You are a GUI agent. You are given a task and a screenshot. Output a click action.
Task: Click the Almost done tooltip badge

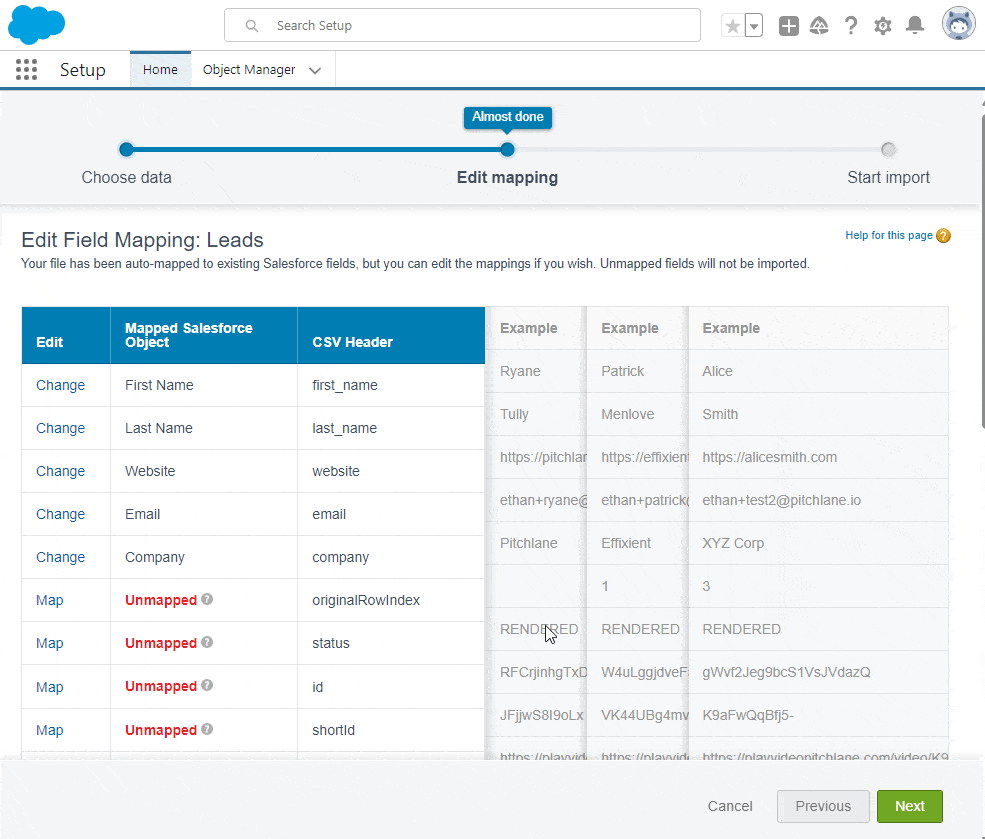(508, 117)
